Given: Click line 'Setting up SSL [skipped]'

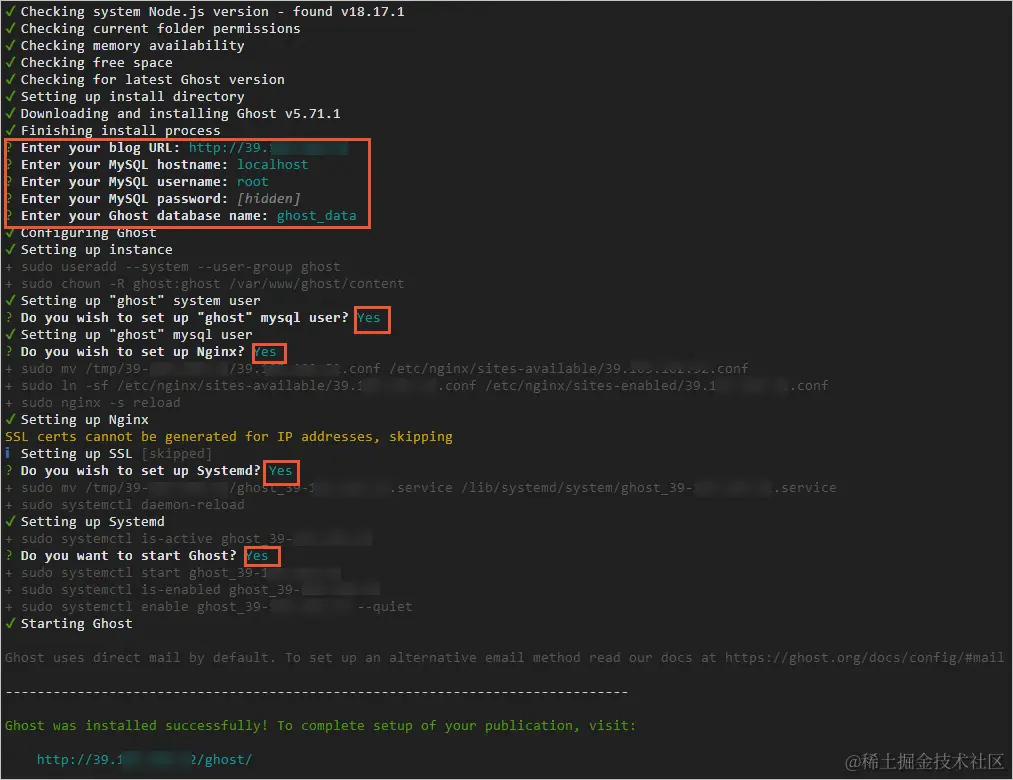Looking at the screenshot, I should (108, 454).
